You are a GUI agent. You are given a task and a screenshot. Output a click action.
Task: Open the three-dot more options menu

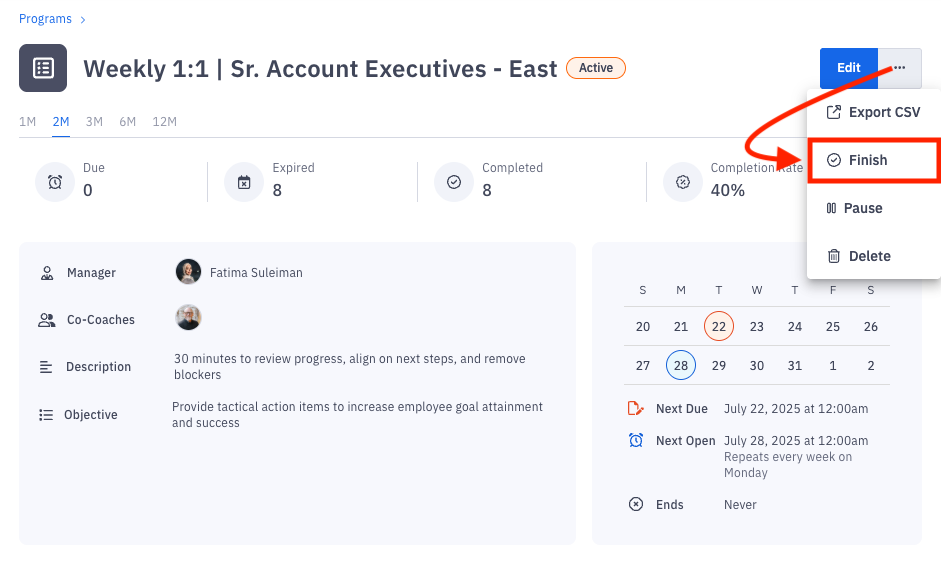[x=900, y=68]
